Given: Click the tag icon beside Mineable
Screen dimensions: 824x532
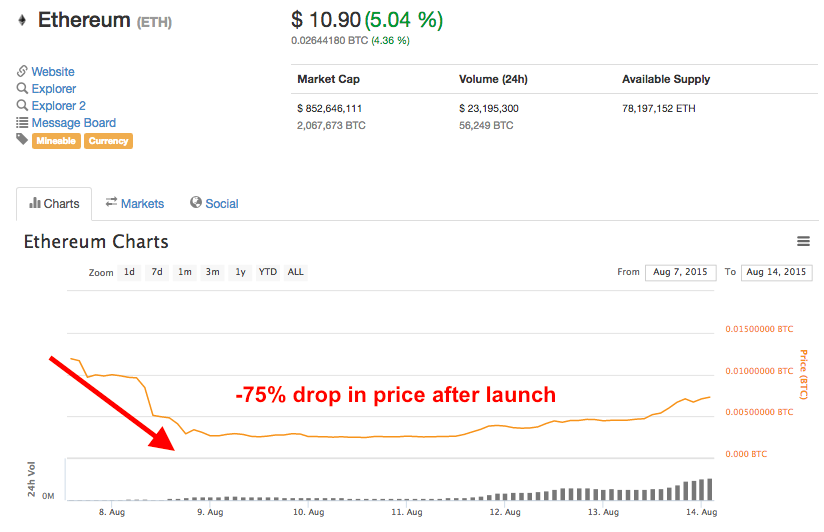Looking at the screenshot, I should 22,139.
